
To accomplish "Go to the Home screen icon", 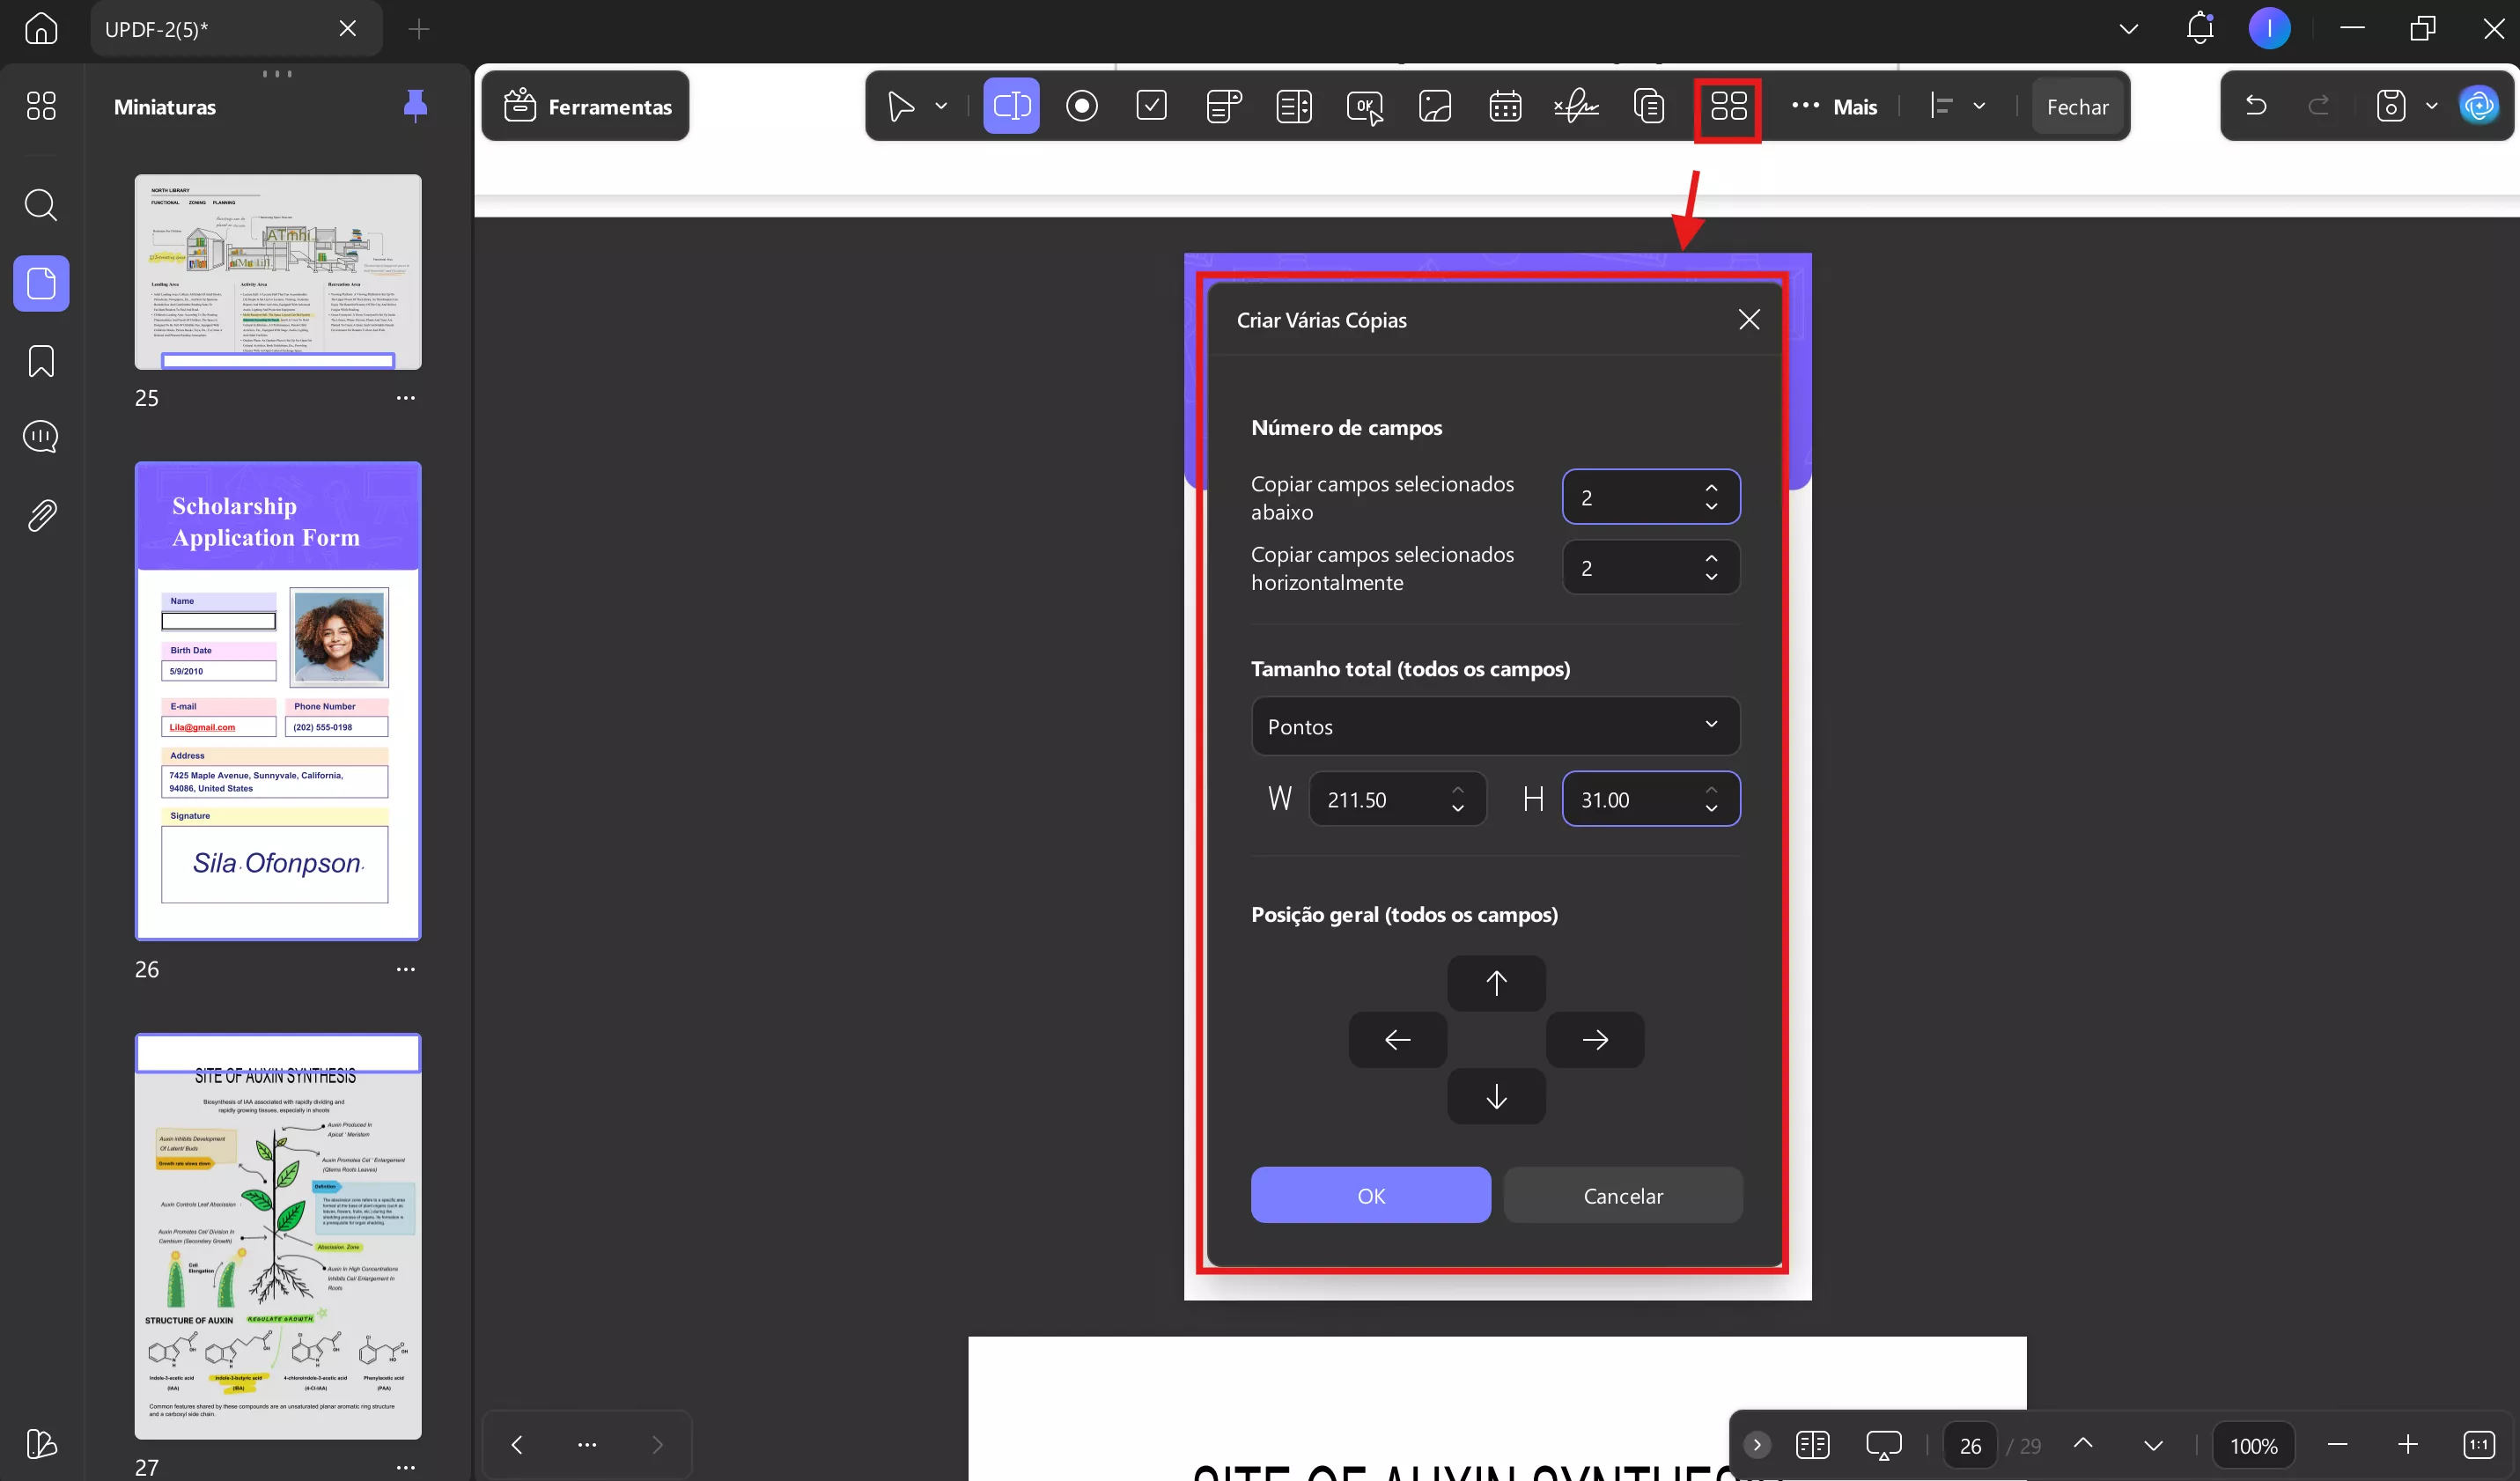I will pyautogui.click(x=41, y=28).
